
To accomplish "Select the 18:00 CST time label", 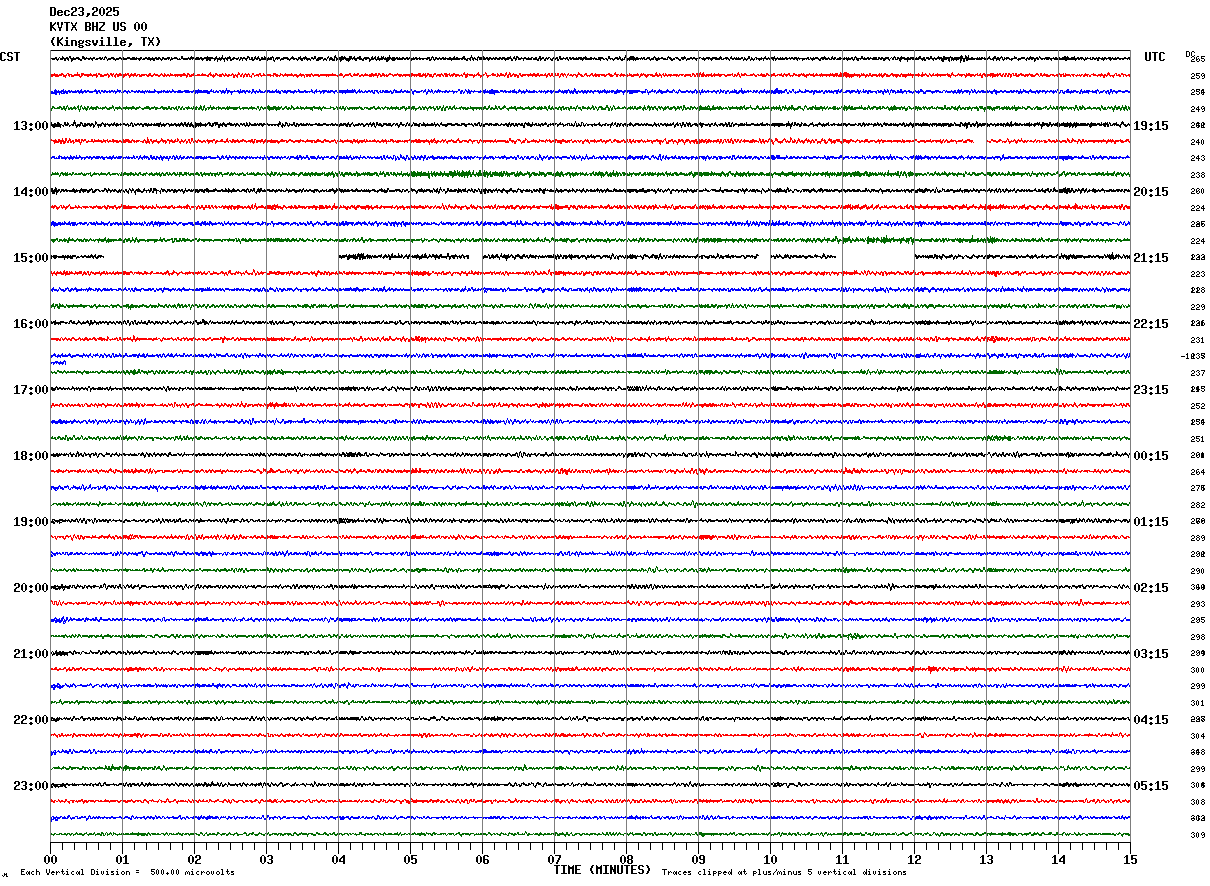I will (x=30, y=456).
